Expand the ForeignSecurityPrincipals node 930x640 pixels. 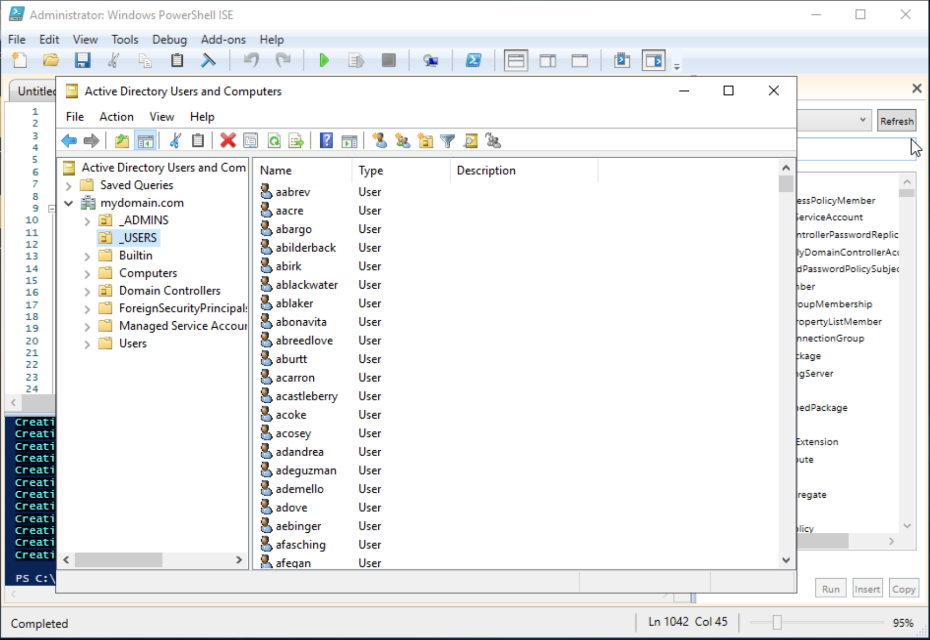pos(87,309)
